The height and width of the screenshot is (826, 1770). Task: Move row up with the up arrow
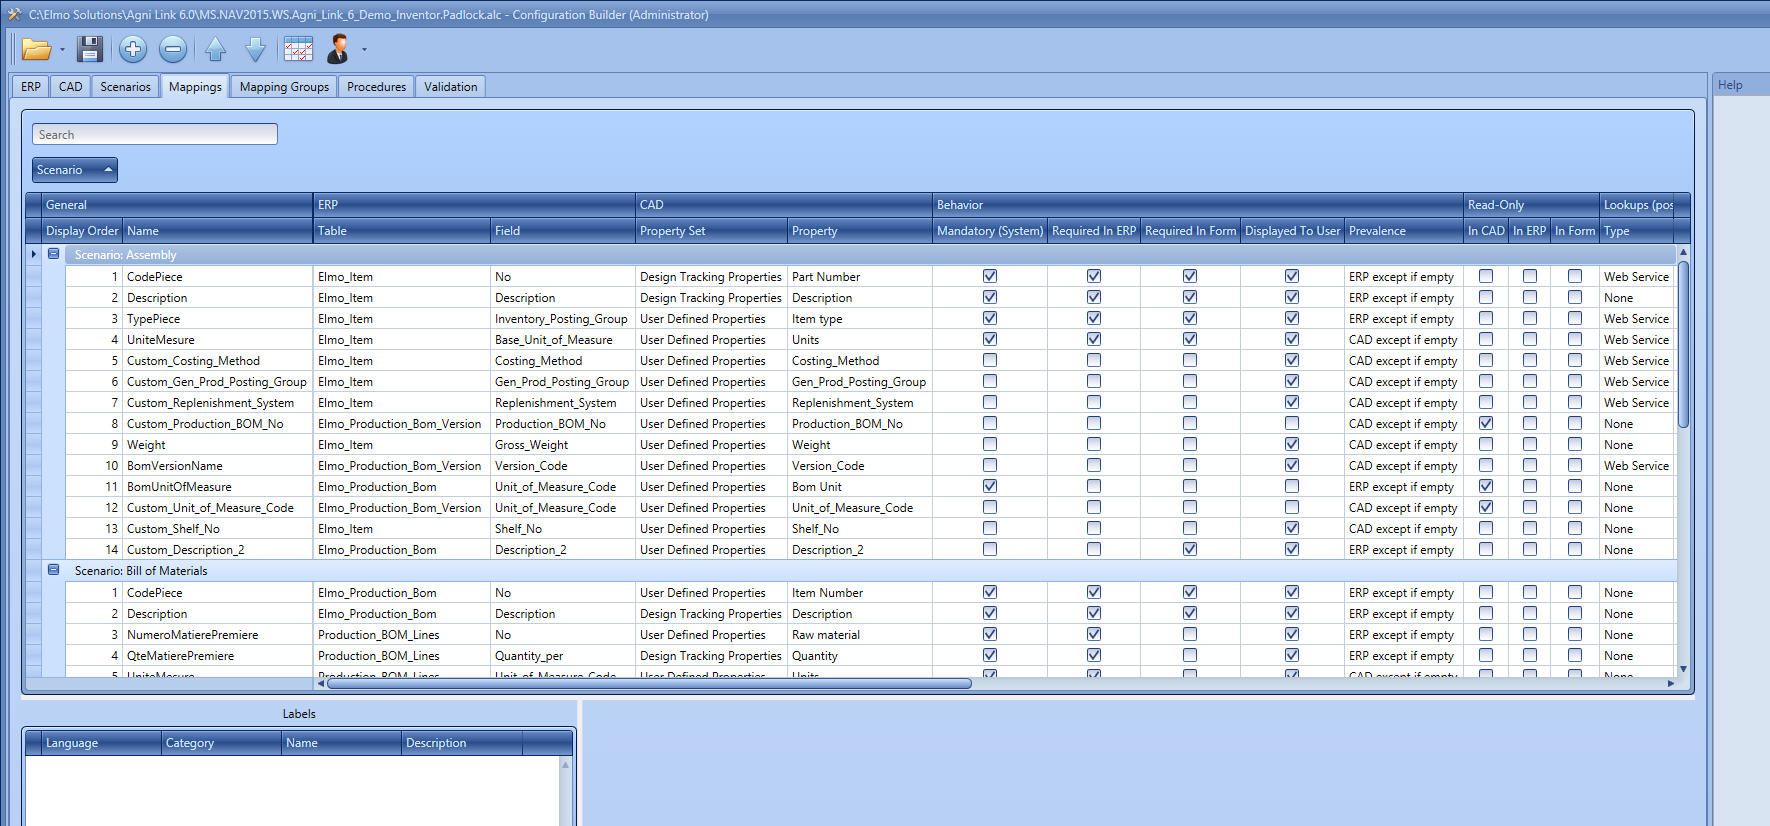216,49
